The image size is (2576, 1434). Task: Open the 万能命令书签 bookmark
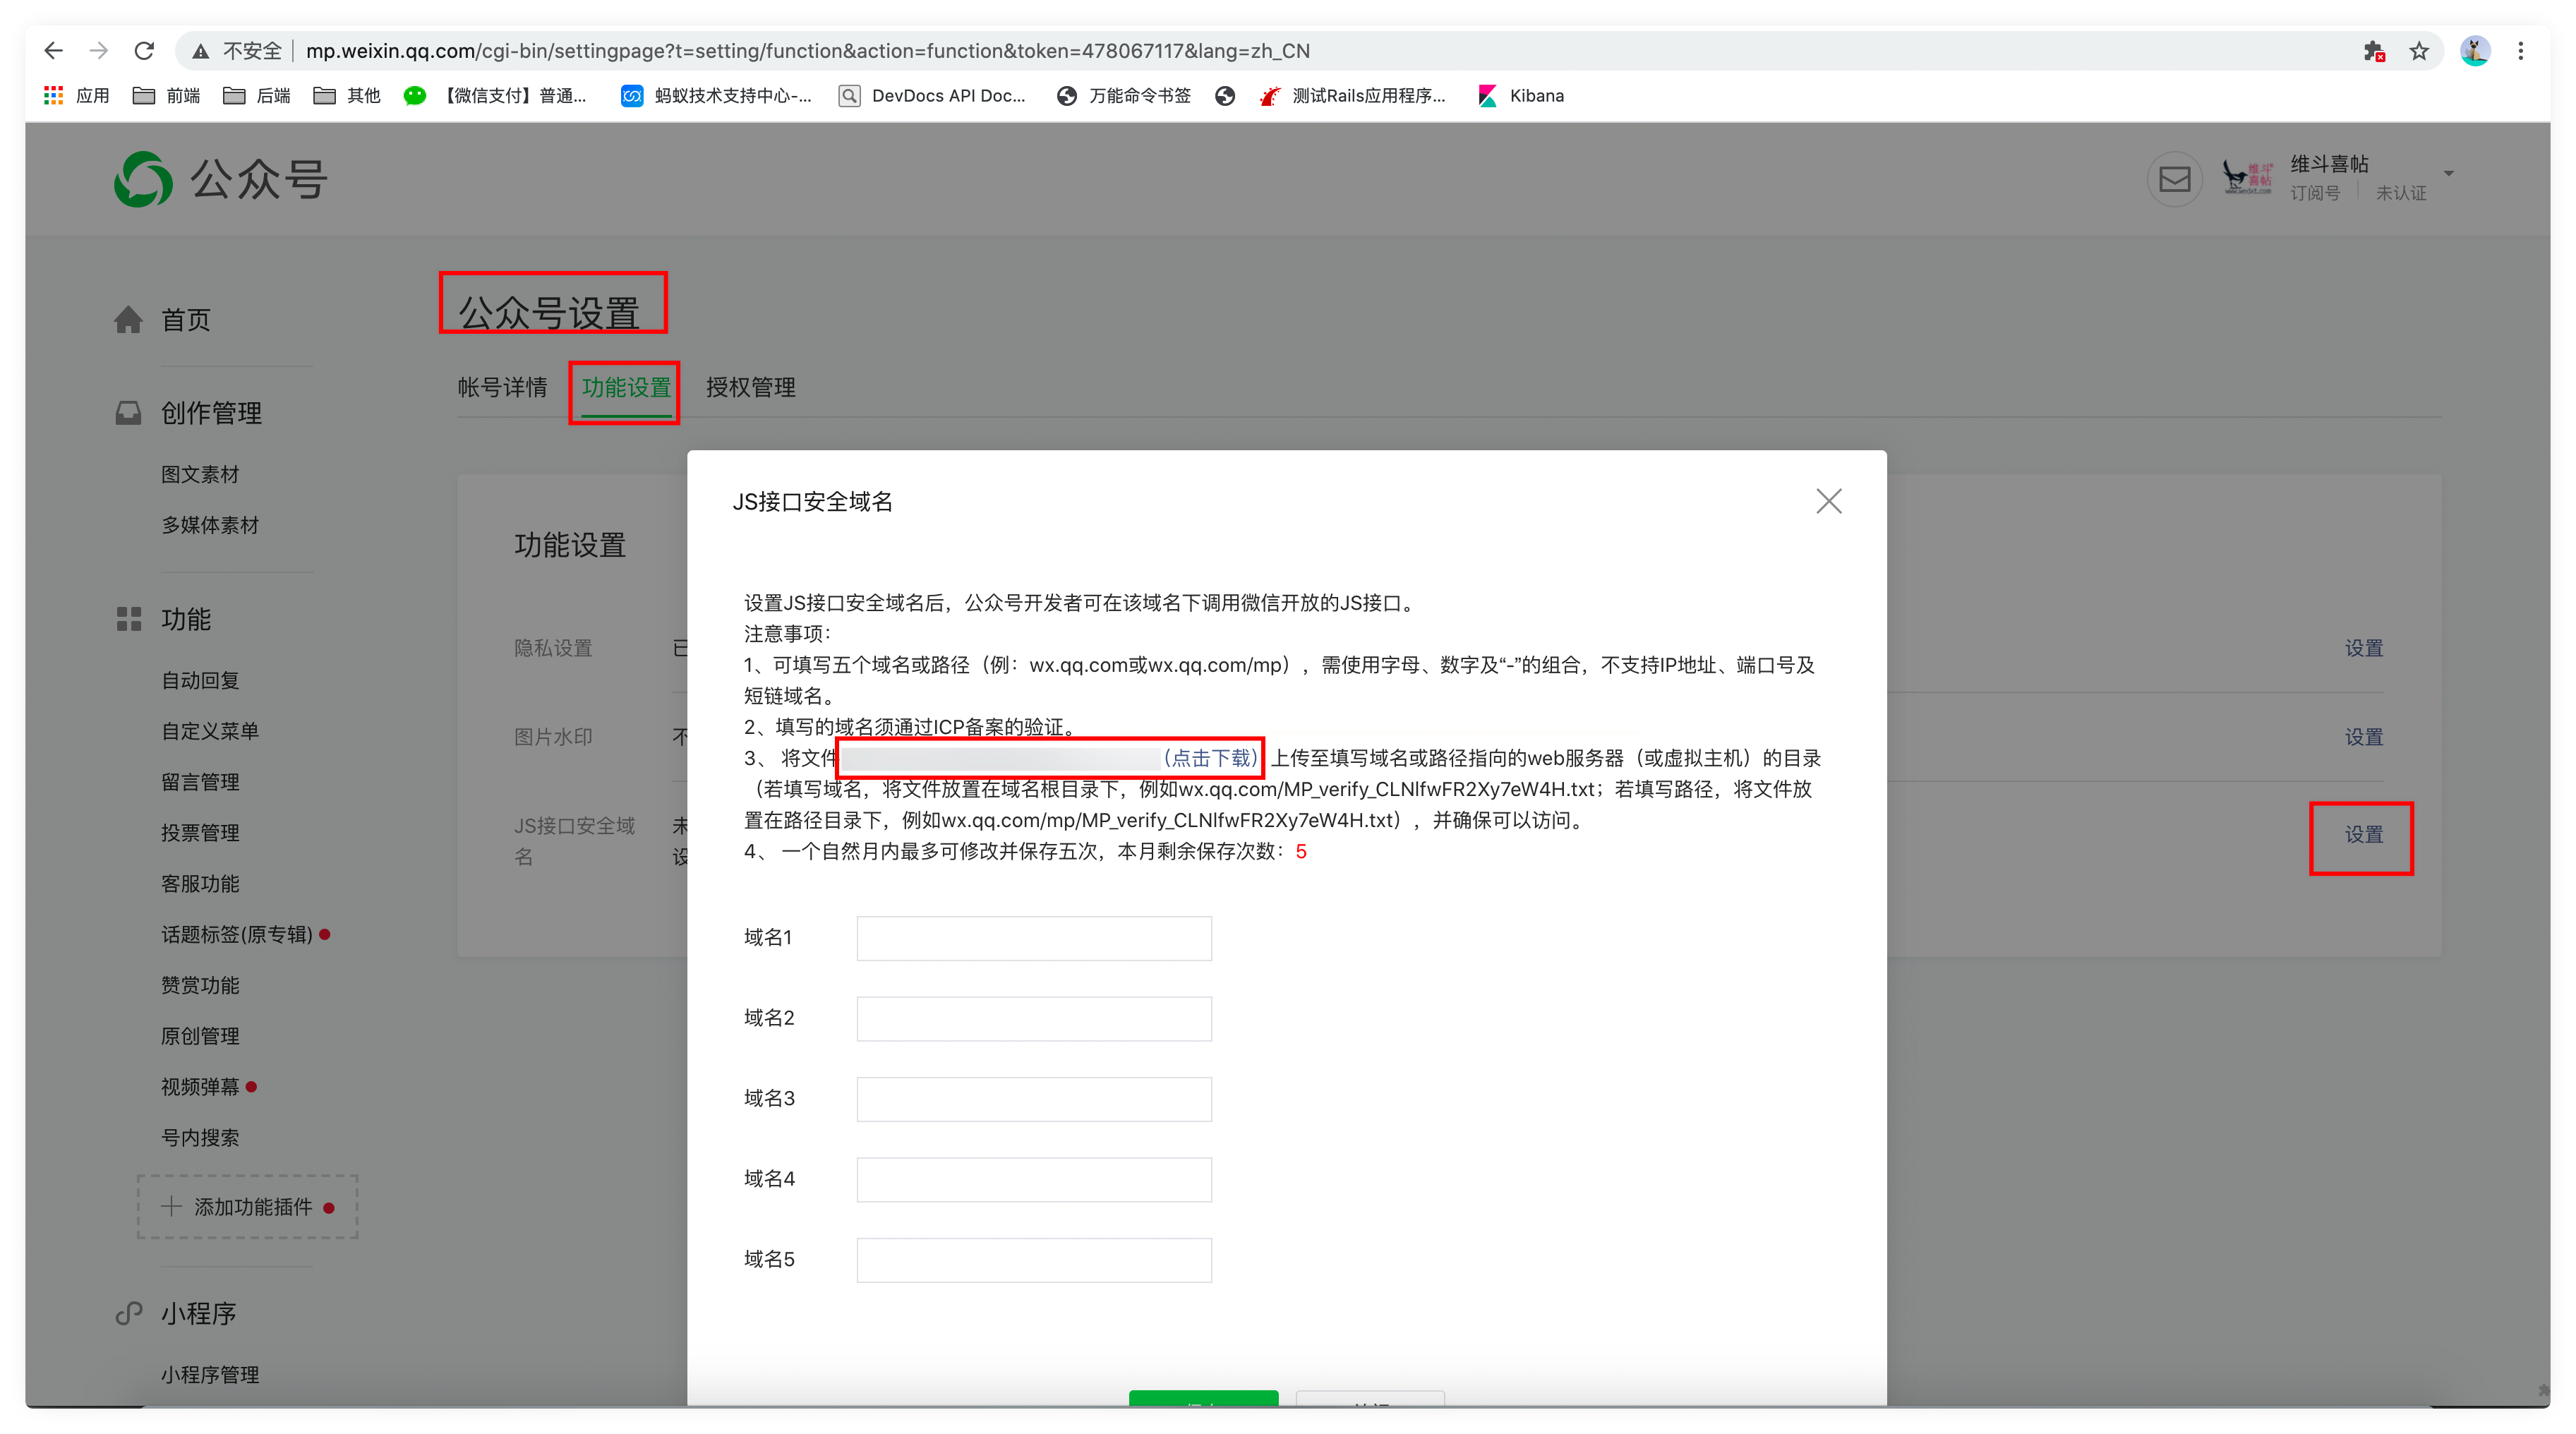pyautogui.click(x=1124, y=95)
